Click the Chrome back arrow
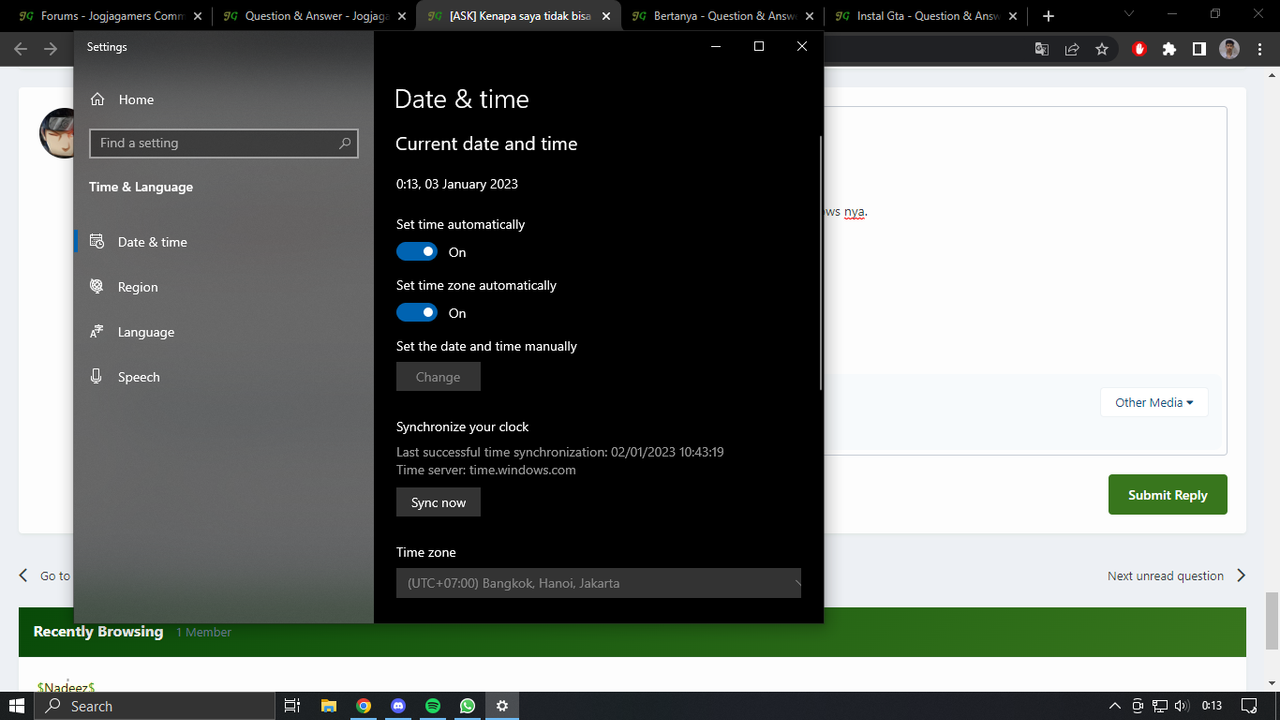The image size is (1280, 720). tap(21, 49)
